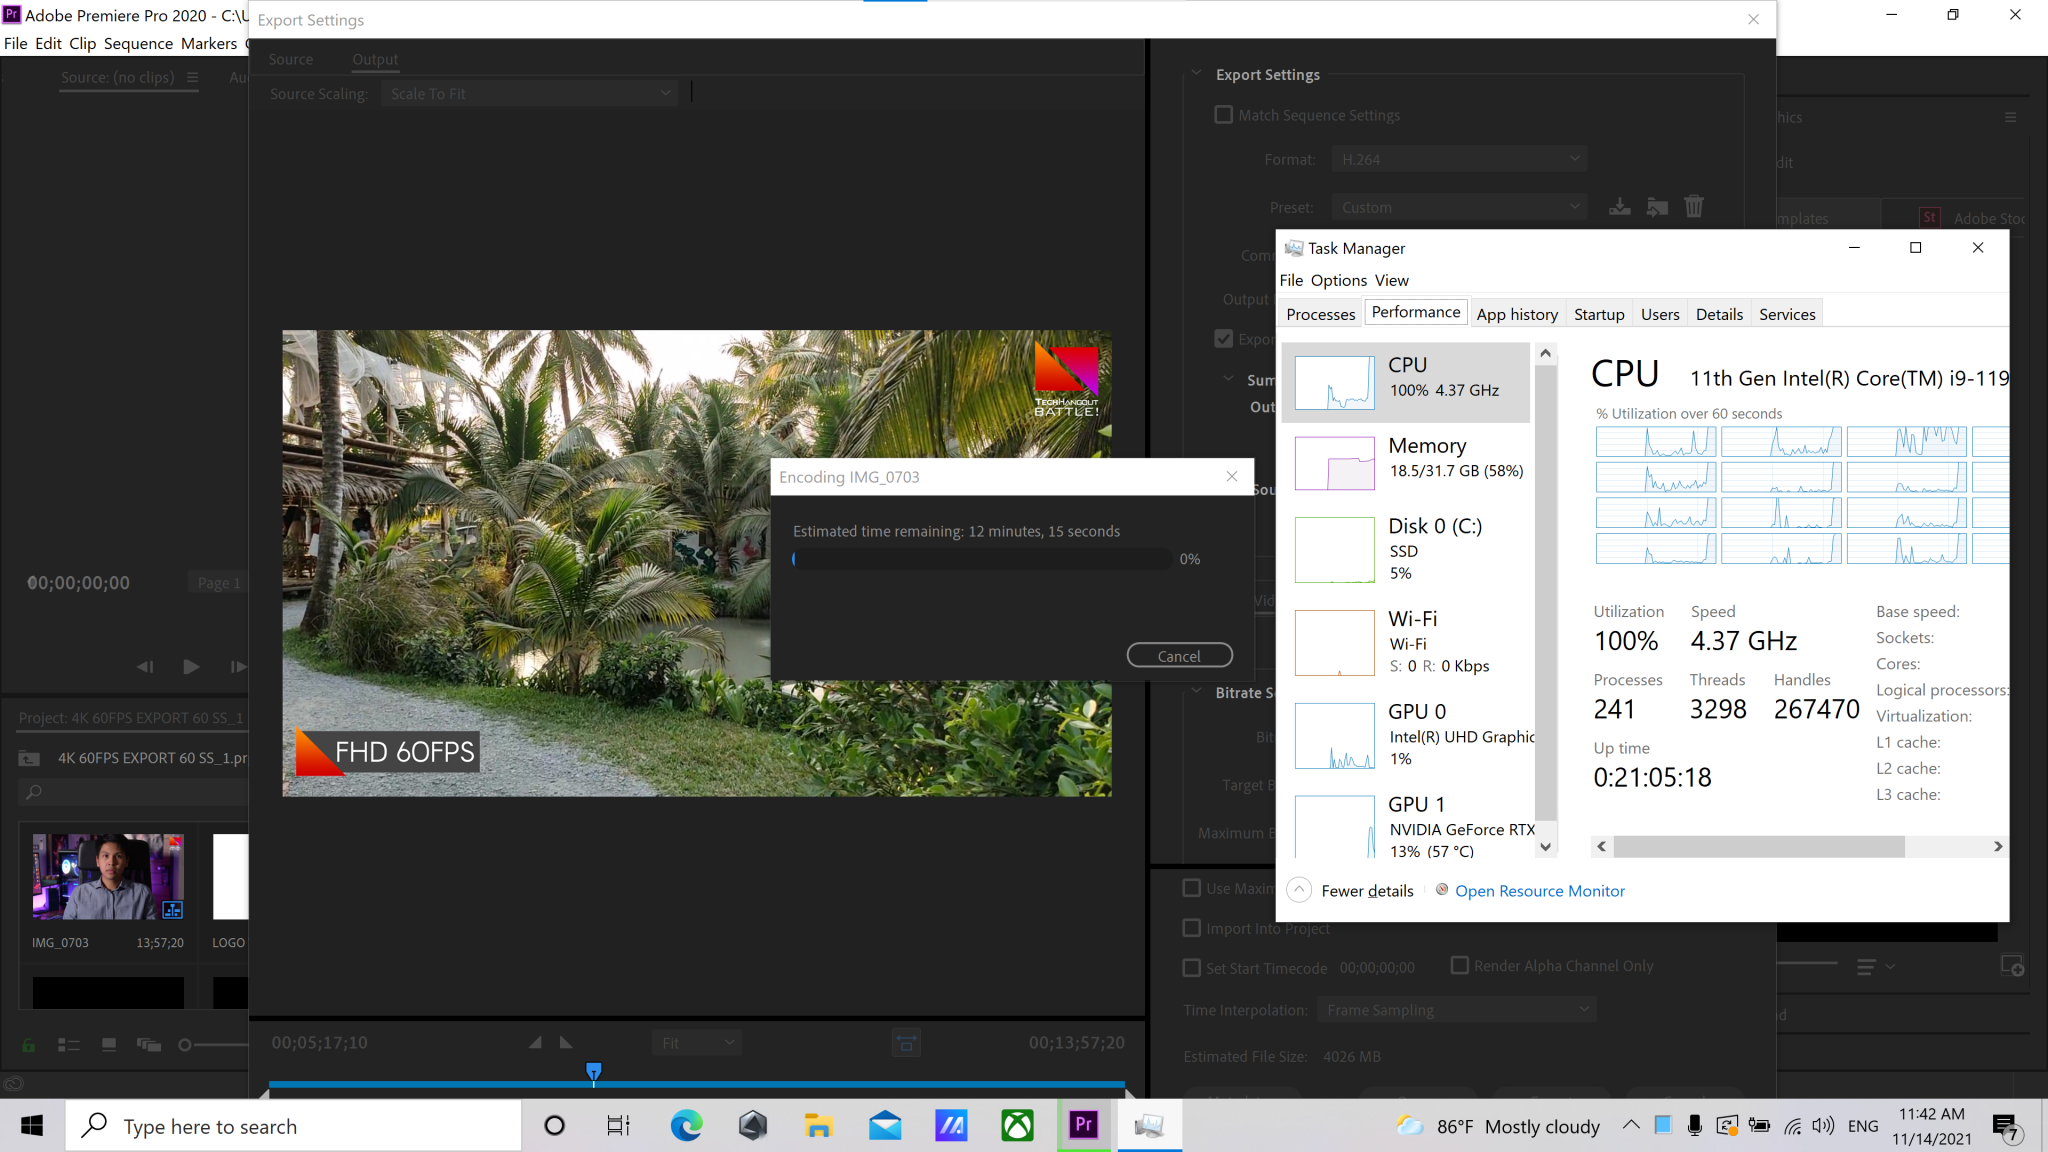The image size is (2048, 1152).
Task: Click project search magnifier icon
Action: pyautogui.click(x=34, y=792)
